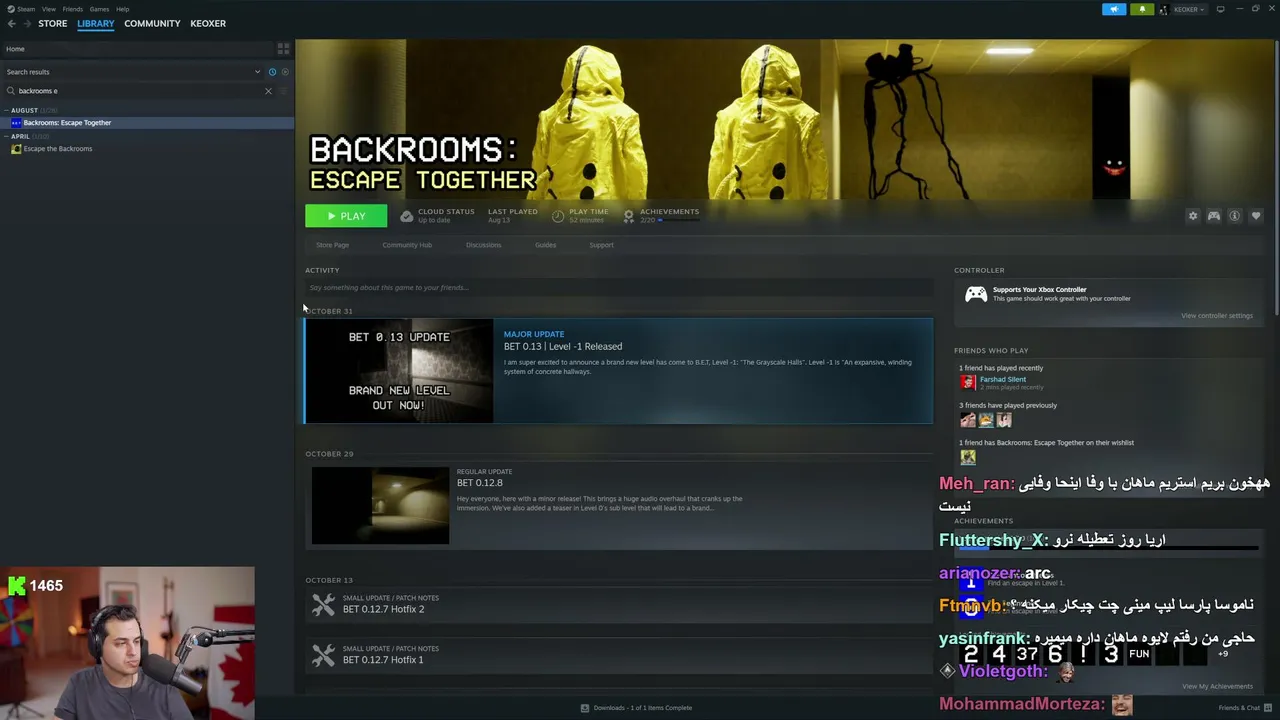Viewport: 1280px width, 720px height.
Task: Click the Hotfix 1 patch notes wrench icon
Action: click(323, 655)
